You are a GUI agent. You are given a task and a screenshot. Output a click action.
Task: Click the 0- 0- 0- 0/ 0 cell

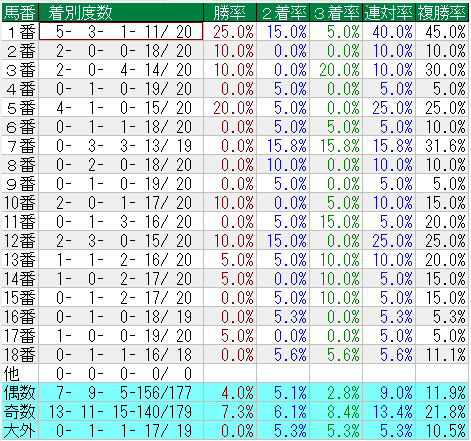tap(121, 374)
